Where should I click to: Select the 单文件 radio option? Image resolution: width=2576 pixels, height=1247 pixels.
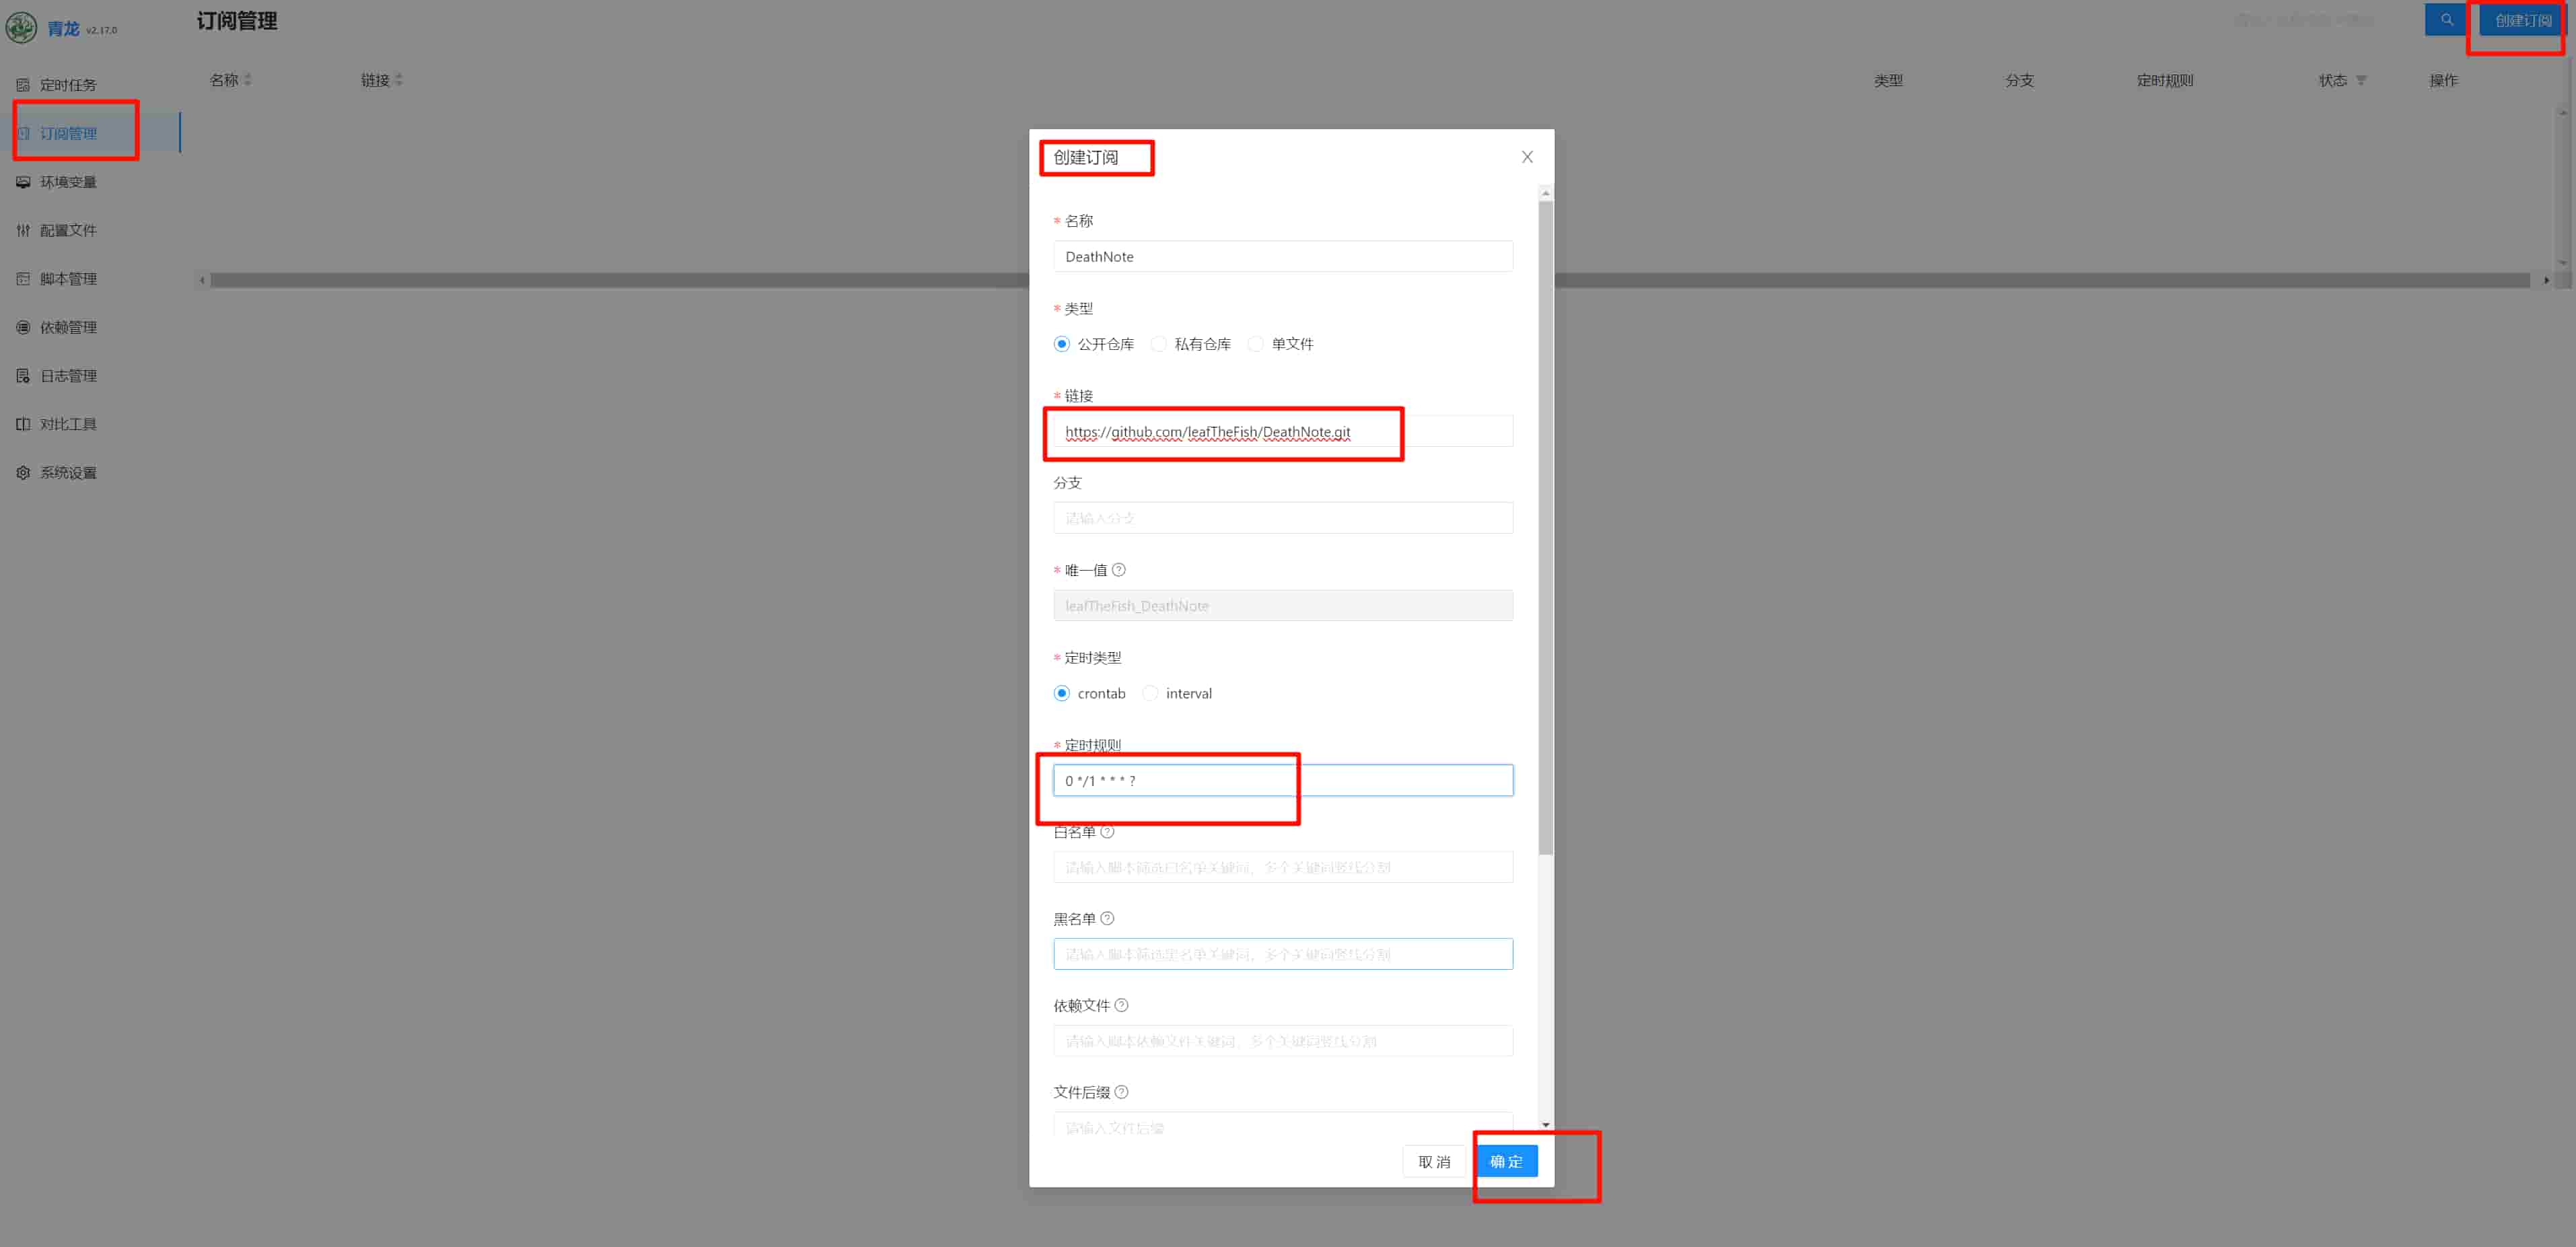[x=1256, y=344]
